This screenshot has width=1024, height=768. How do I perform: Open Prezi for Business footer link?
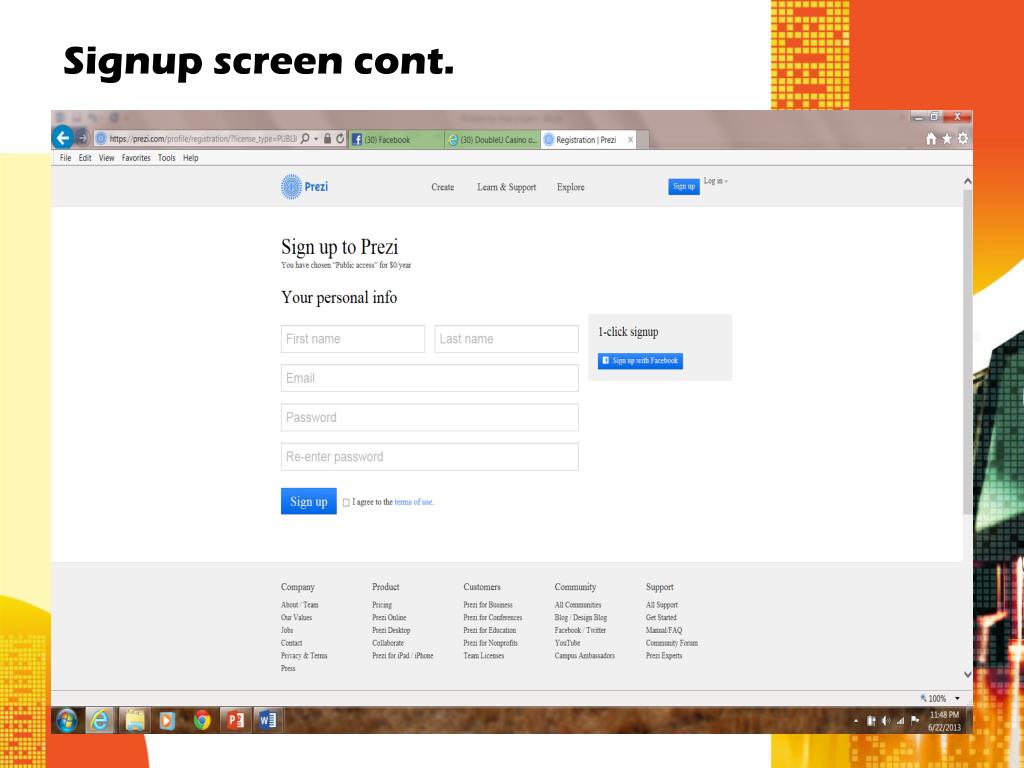(x=488, y=605)
